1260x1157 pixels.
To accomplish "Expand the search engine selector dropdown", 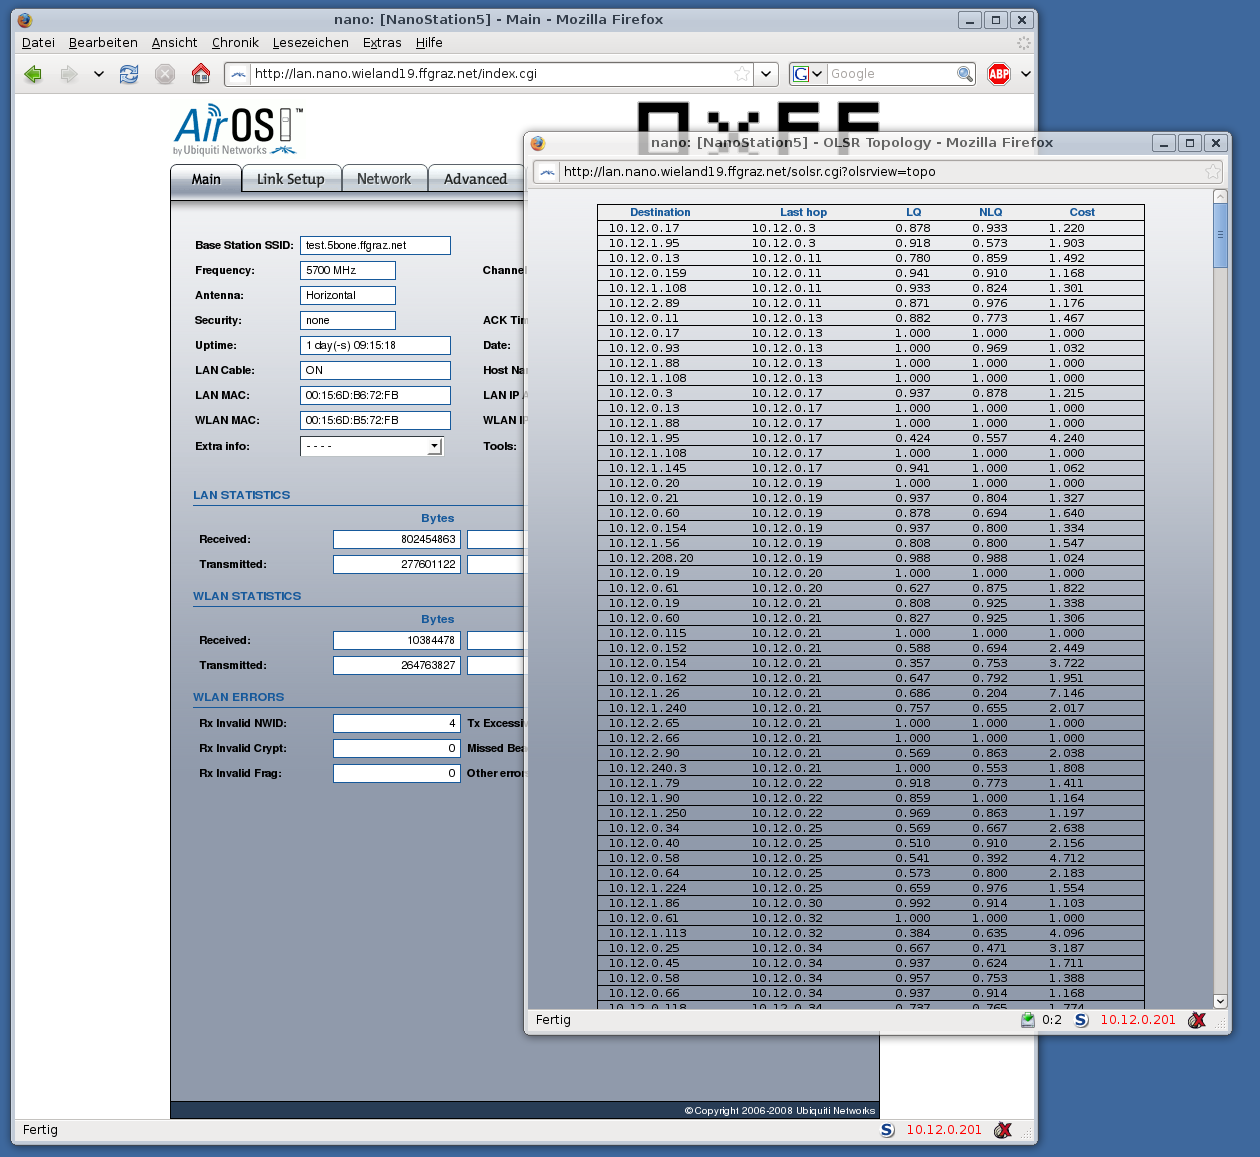I will (808, 74).
